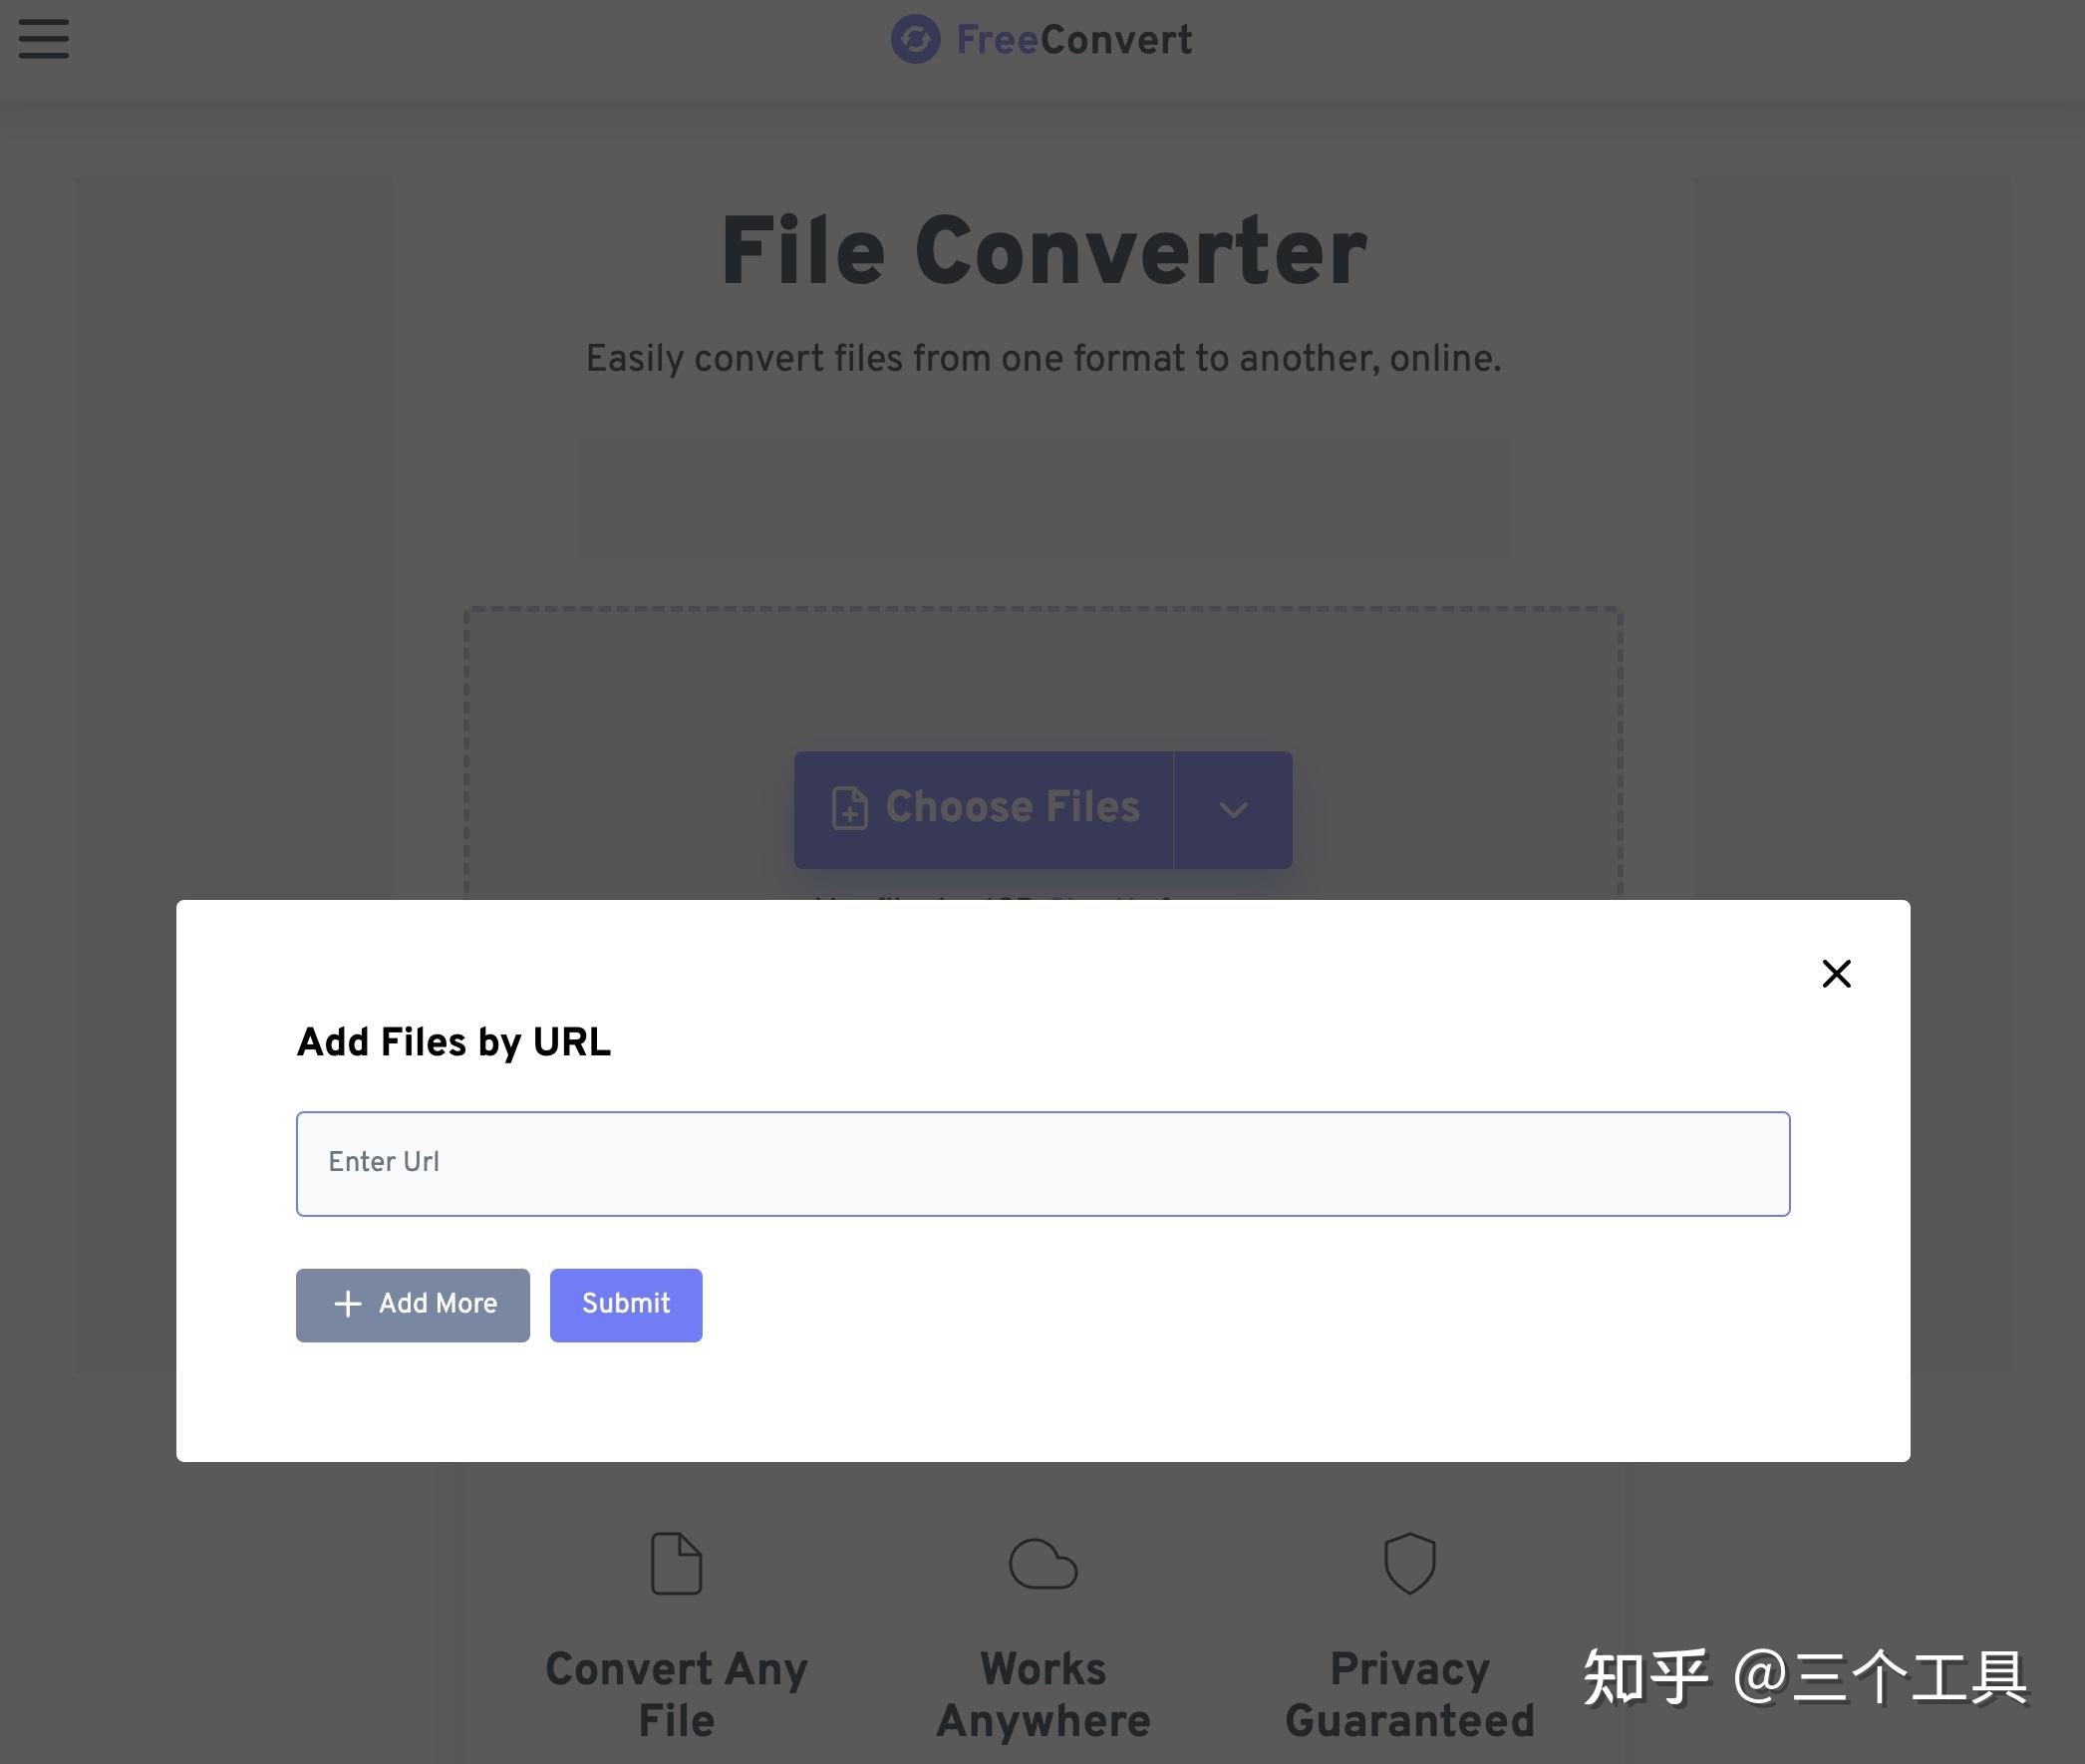The width and height of the screenshot is (2085, 1764).
Task: Click the FreeConvert circular logo icon
Action: 915,40
